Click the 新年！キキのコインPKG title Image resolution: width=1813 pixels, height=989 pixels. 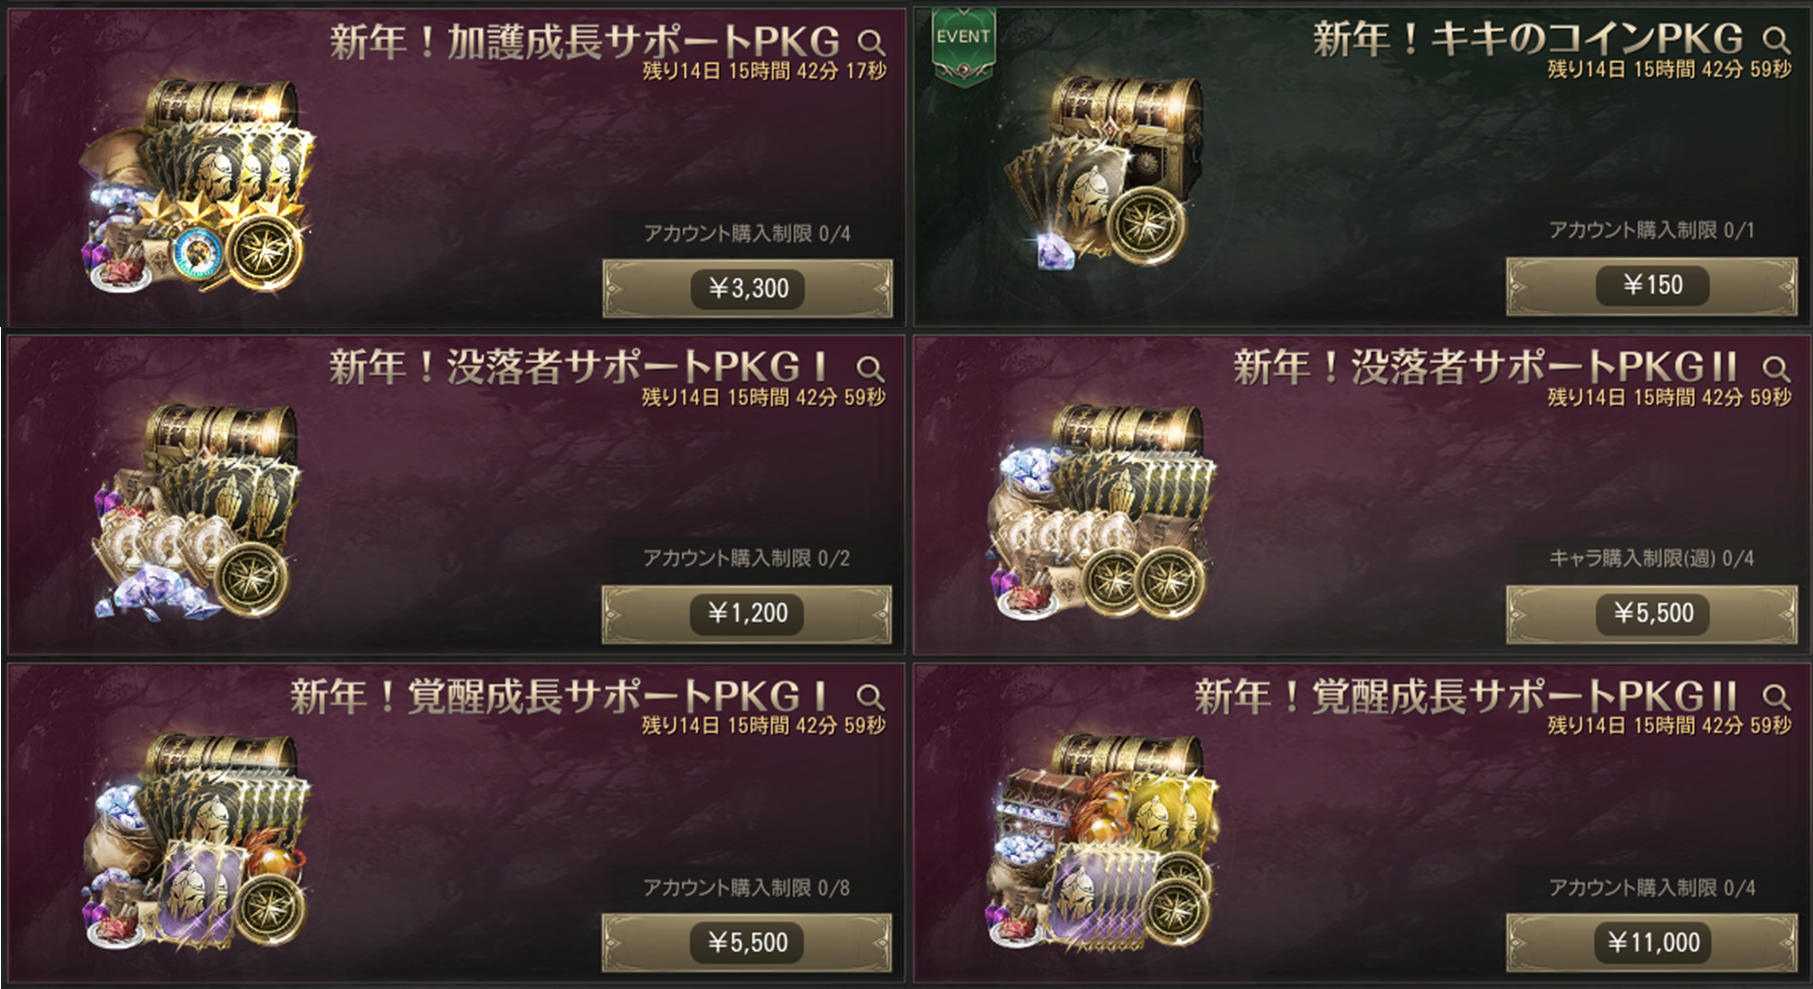coord(1527,40)
